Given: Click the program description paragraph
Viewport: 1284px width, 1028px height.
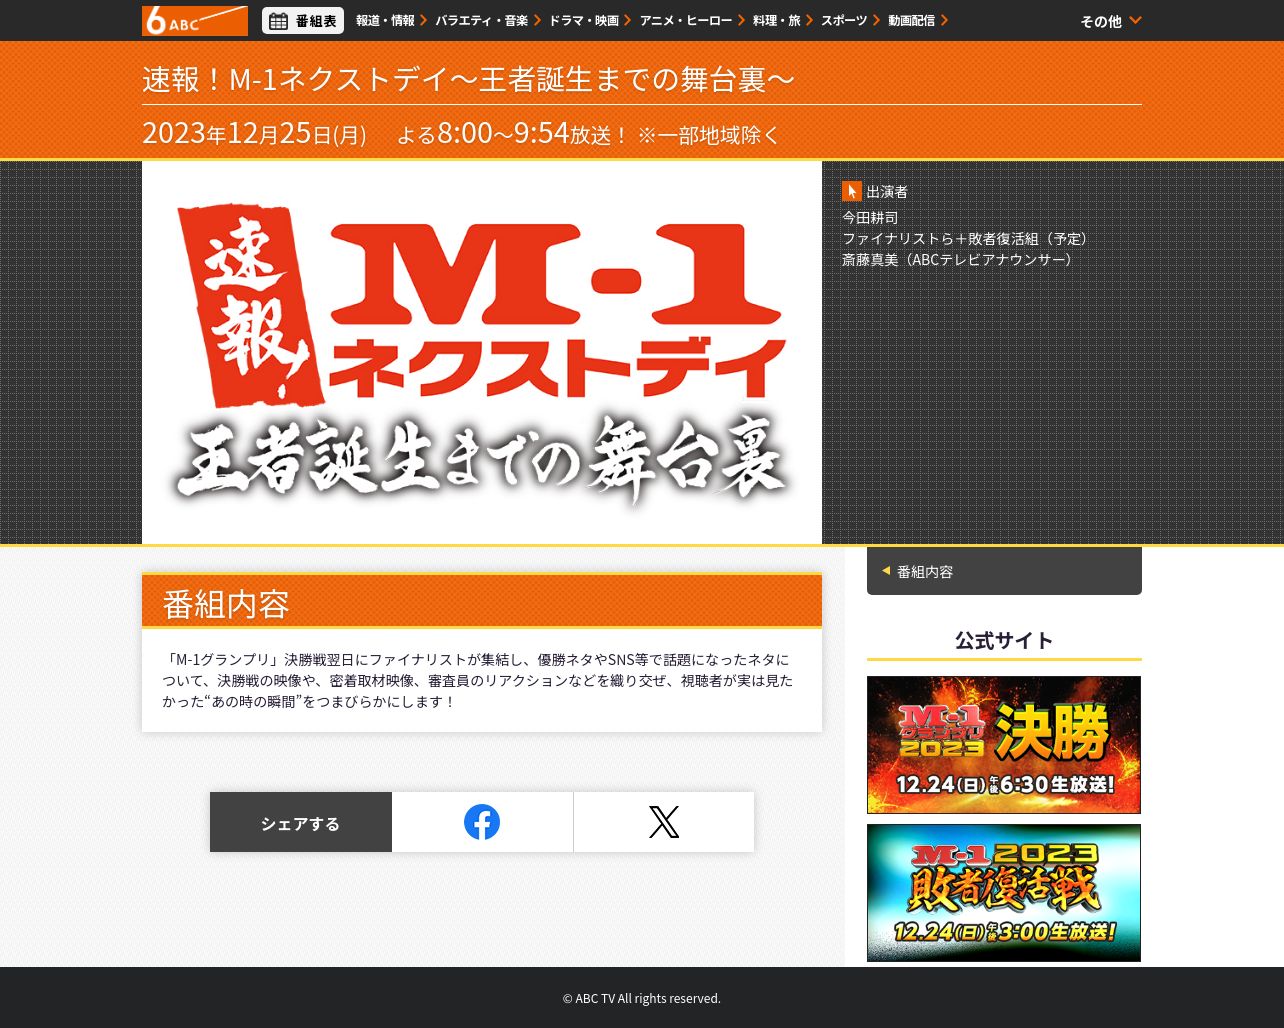Looking at the screenshot, I should [478, 680].
